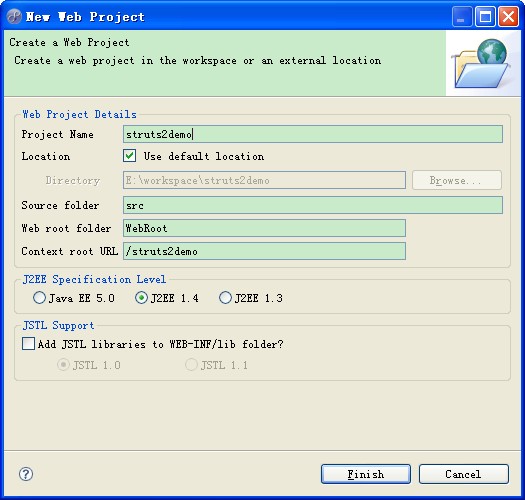Focus the Project Name text field
Viewport: 525px width, 500px height.
coord(313,134)
